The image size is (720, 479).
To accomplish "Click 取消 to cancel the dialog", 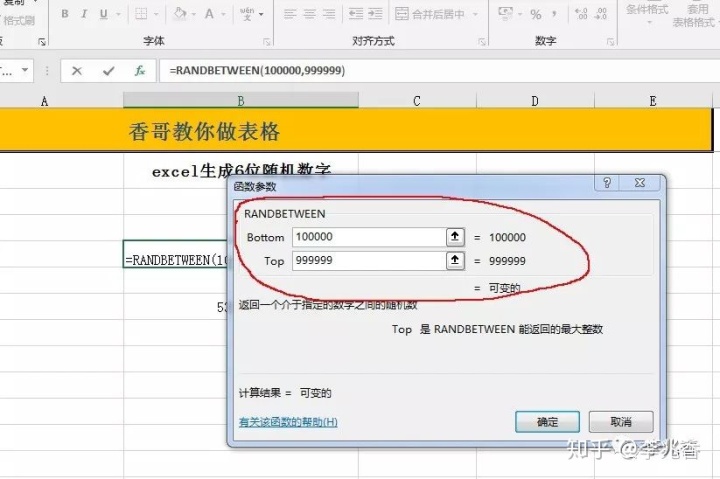I will 621,422.
